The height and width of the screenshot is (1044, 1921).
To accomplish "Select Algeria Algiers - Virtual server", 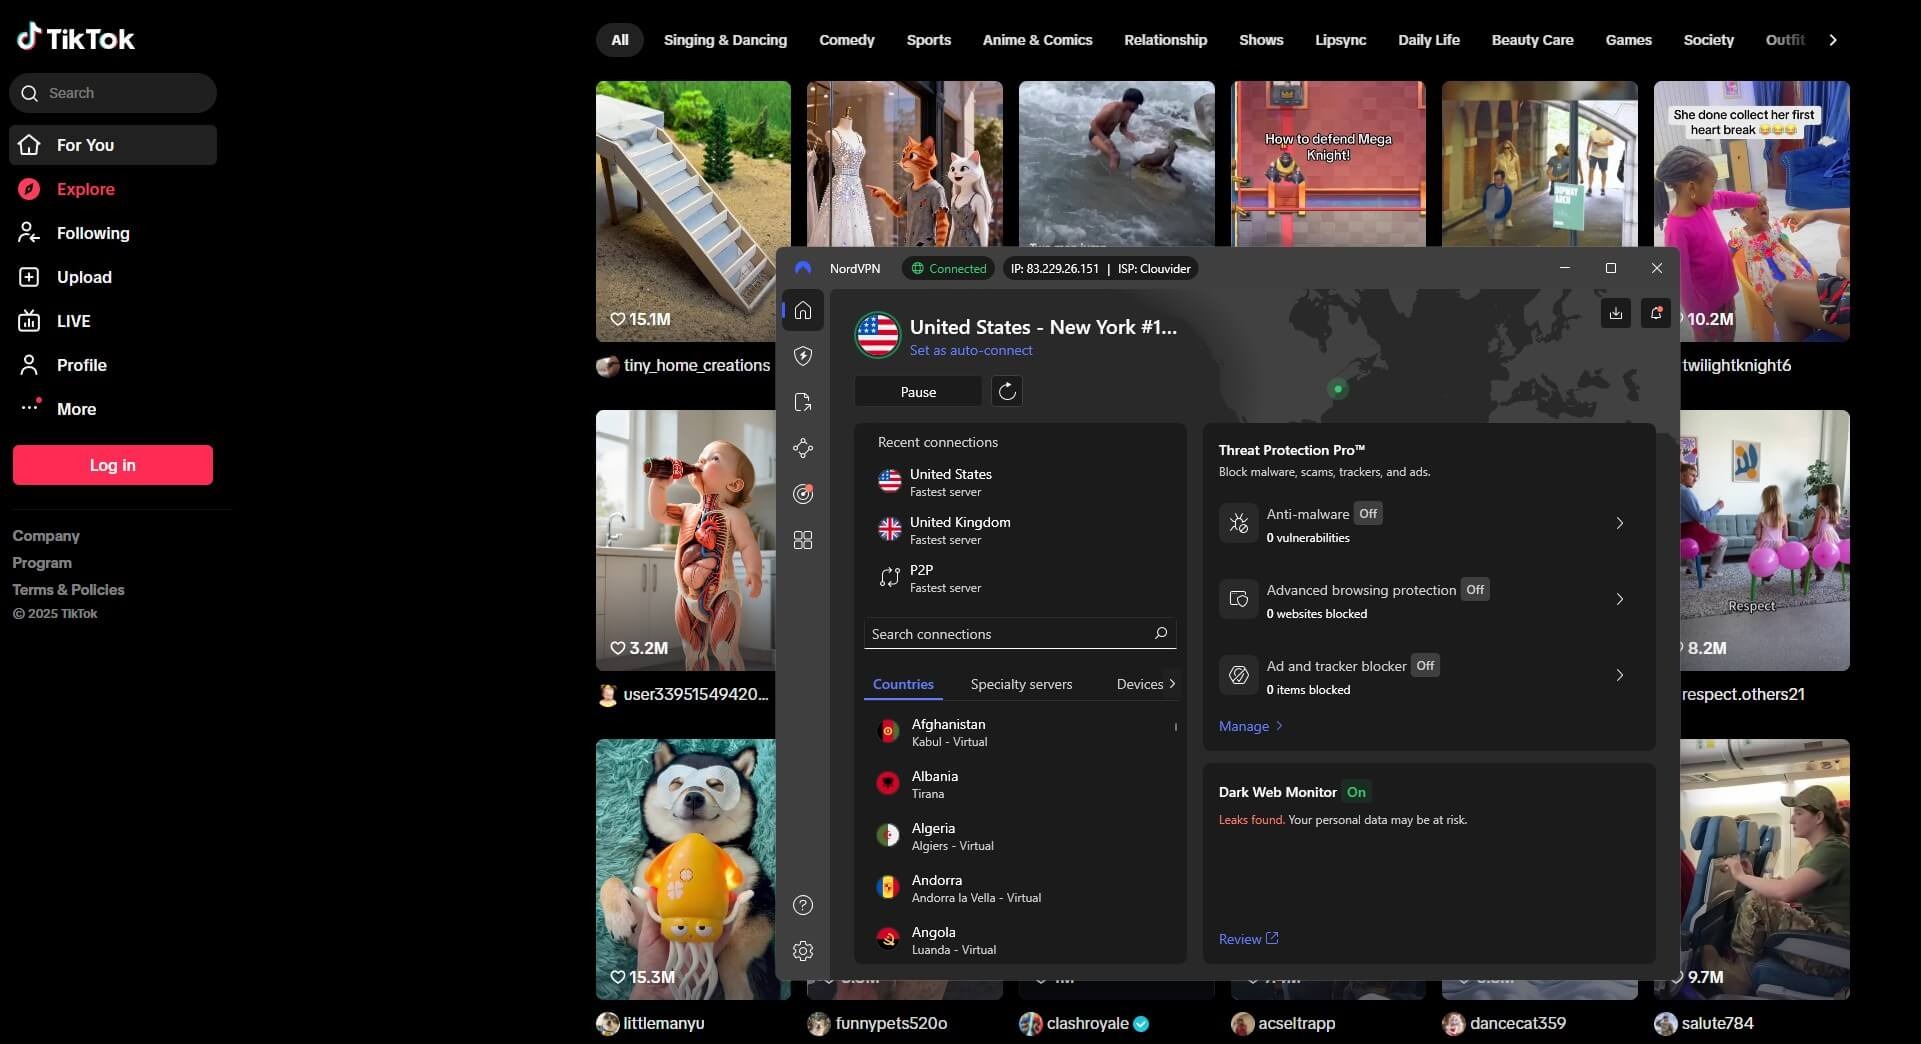I will tap(1020, 836).
